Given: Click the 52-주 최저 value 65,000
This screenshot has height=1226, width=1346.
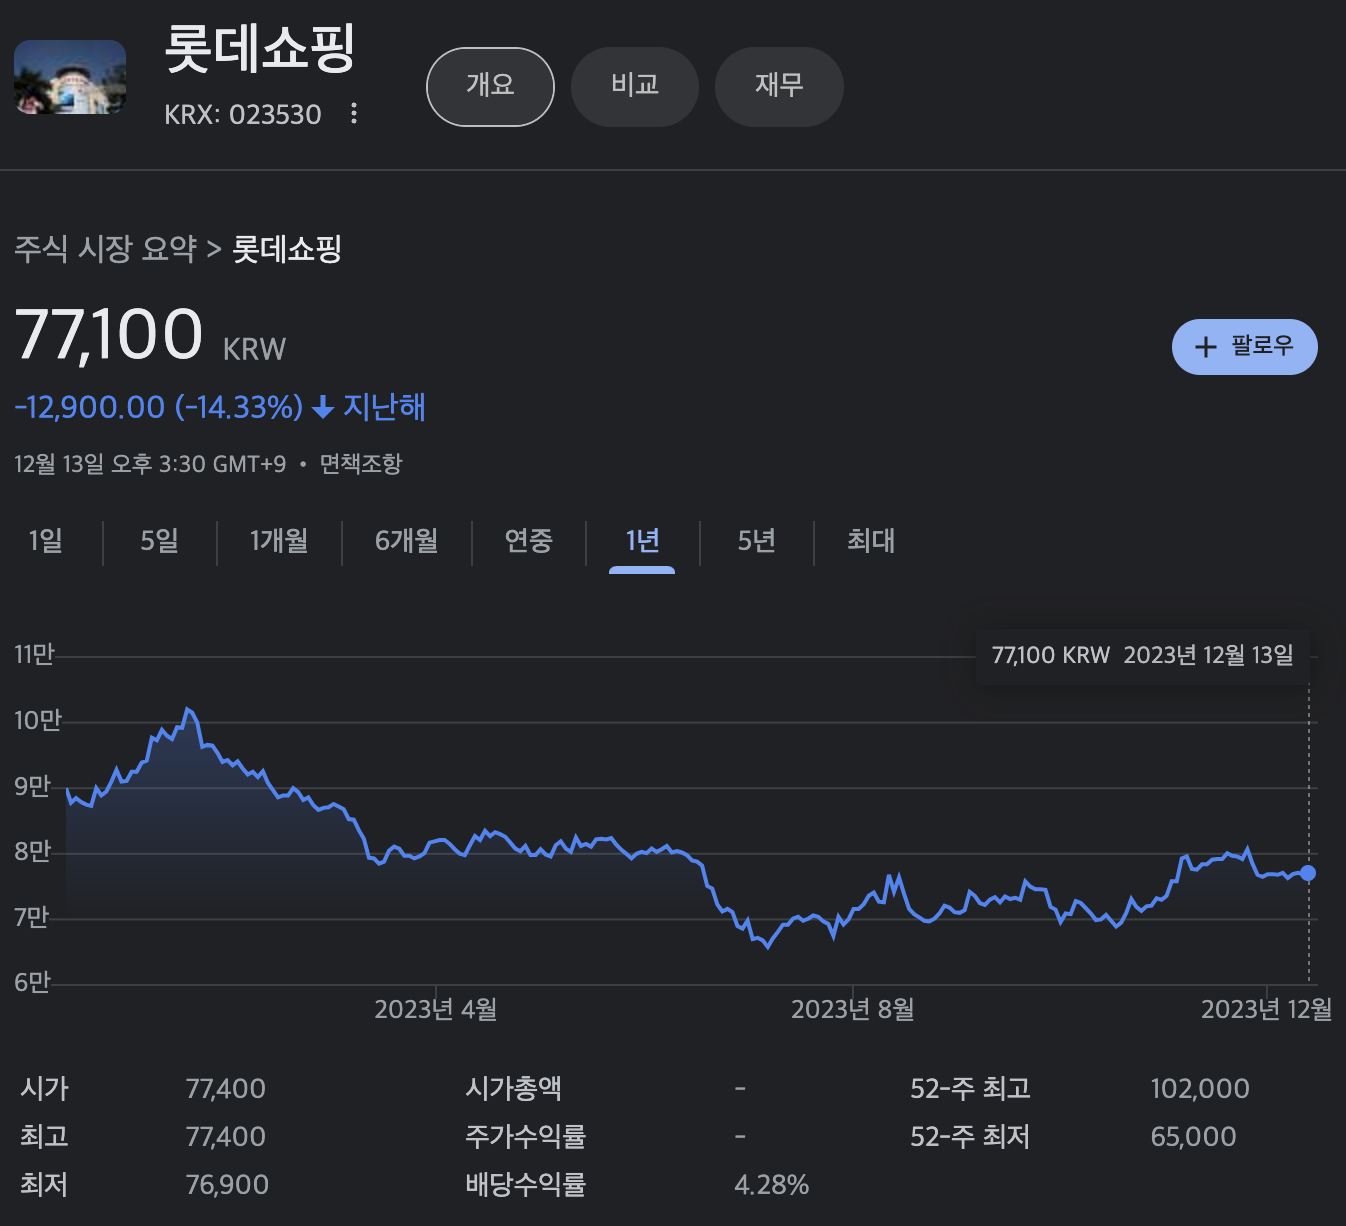Looking at the screenshot, I should [1193, 1137].
